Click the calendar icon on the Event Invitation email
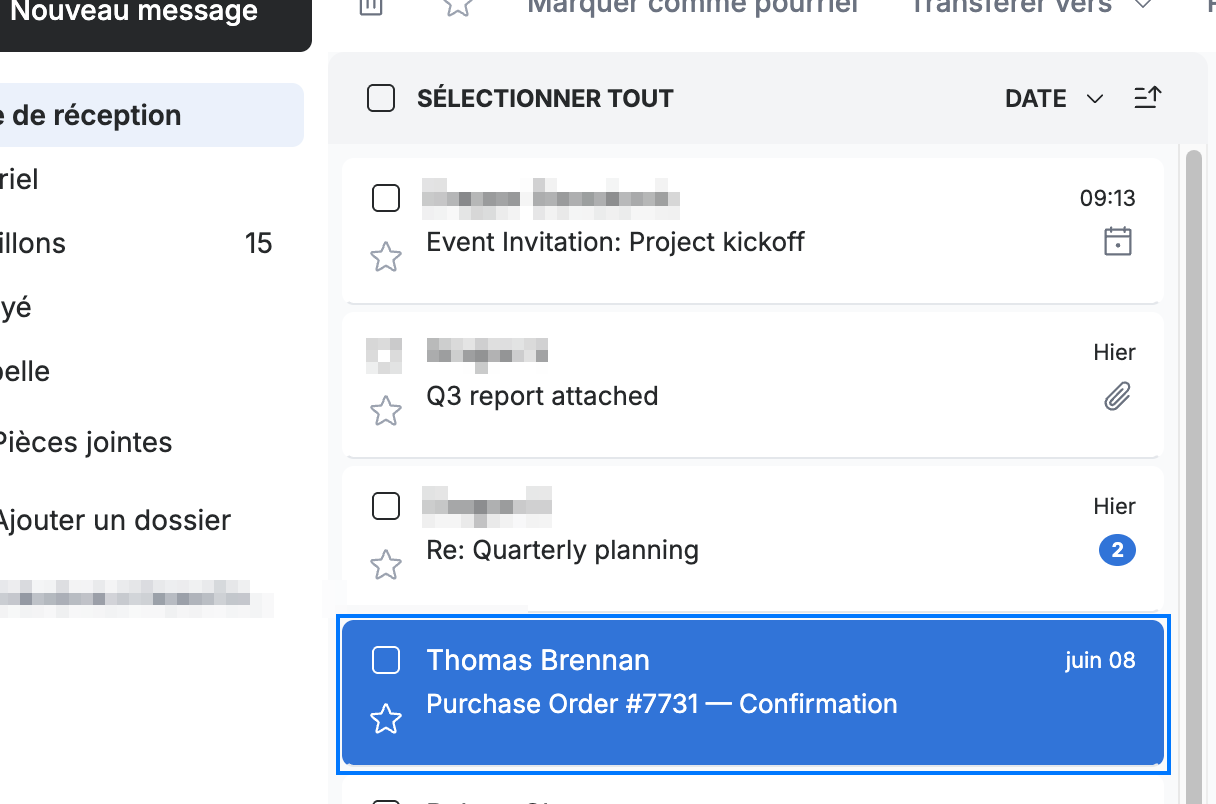Image resolution: width=1216 pixels, height=804 pixels. (x=1118, y=241)
